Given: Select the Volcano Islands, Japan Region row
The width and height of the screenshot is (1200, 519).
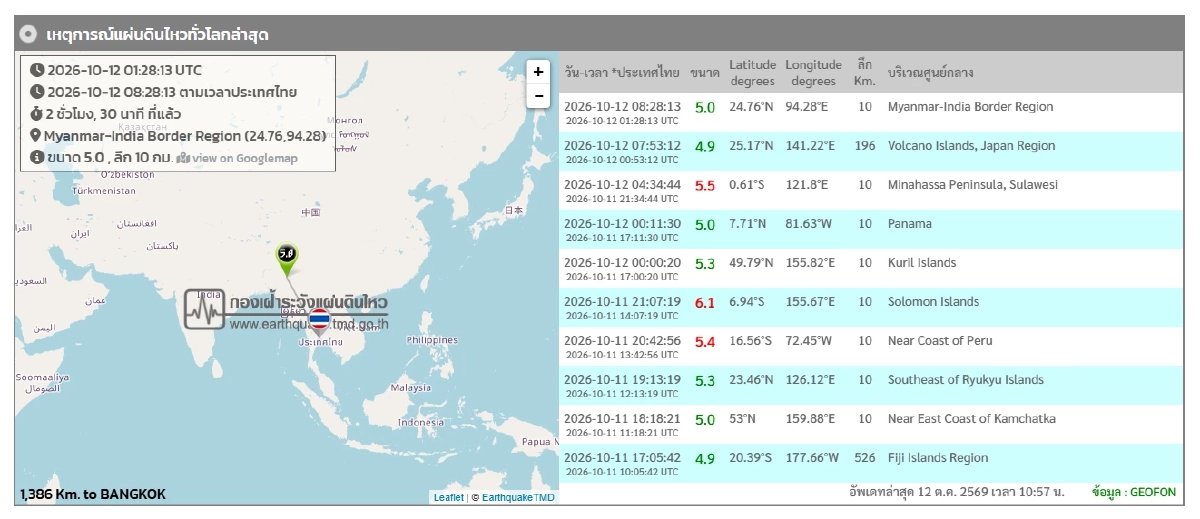Looking at the screenshot, I should tap(870, 151).
